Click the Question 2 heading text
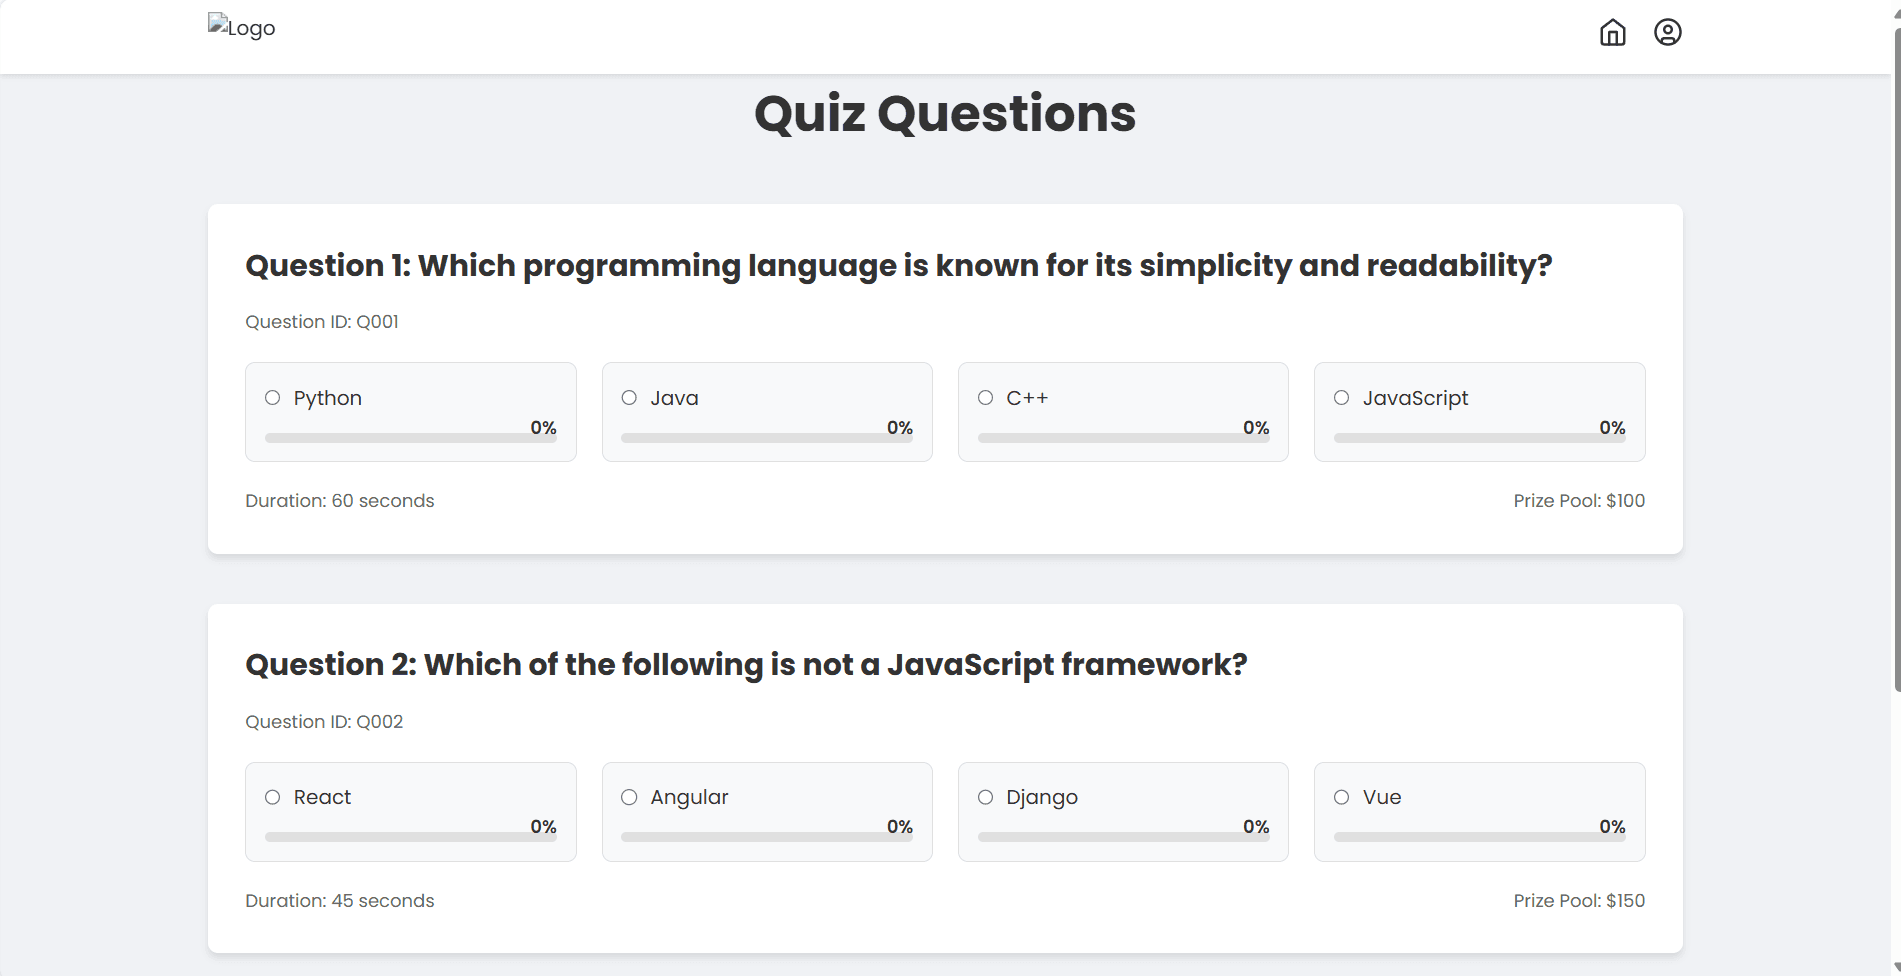1901x976 pixels. 746,664
